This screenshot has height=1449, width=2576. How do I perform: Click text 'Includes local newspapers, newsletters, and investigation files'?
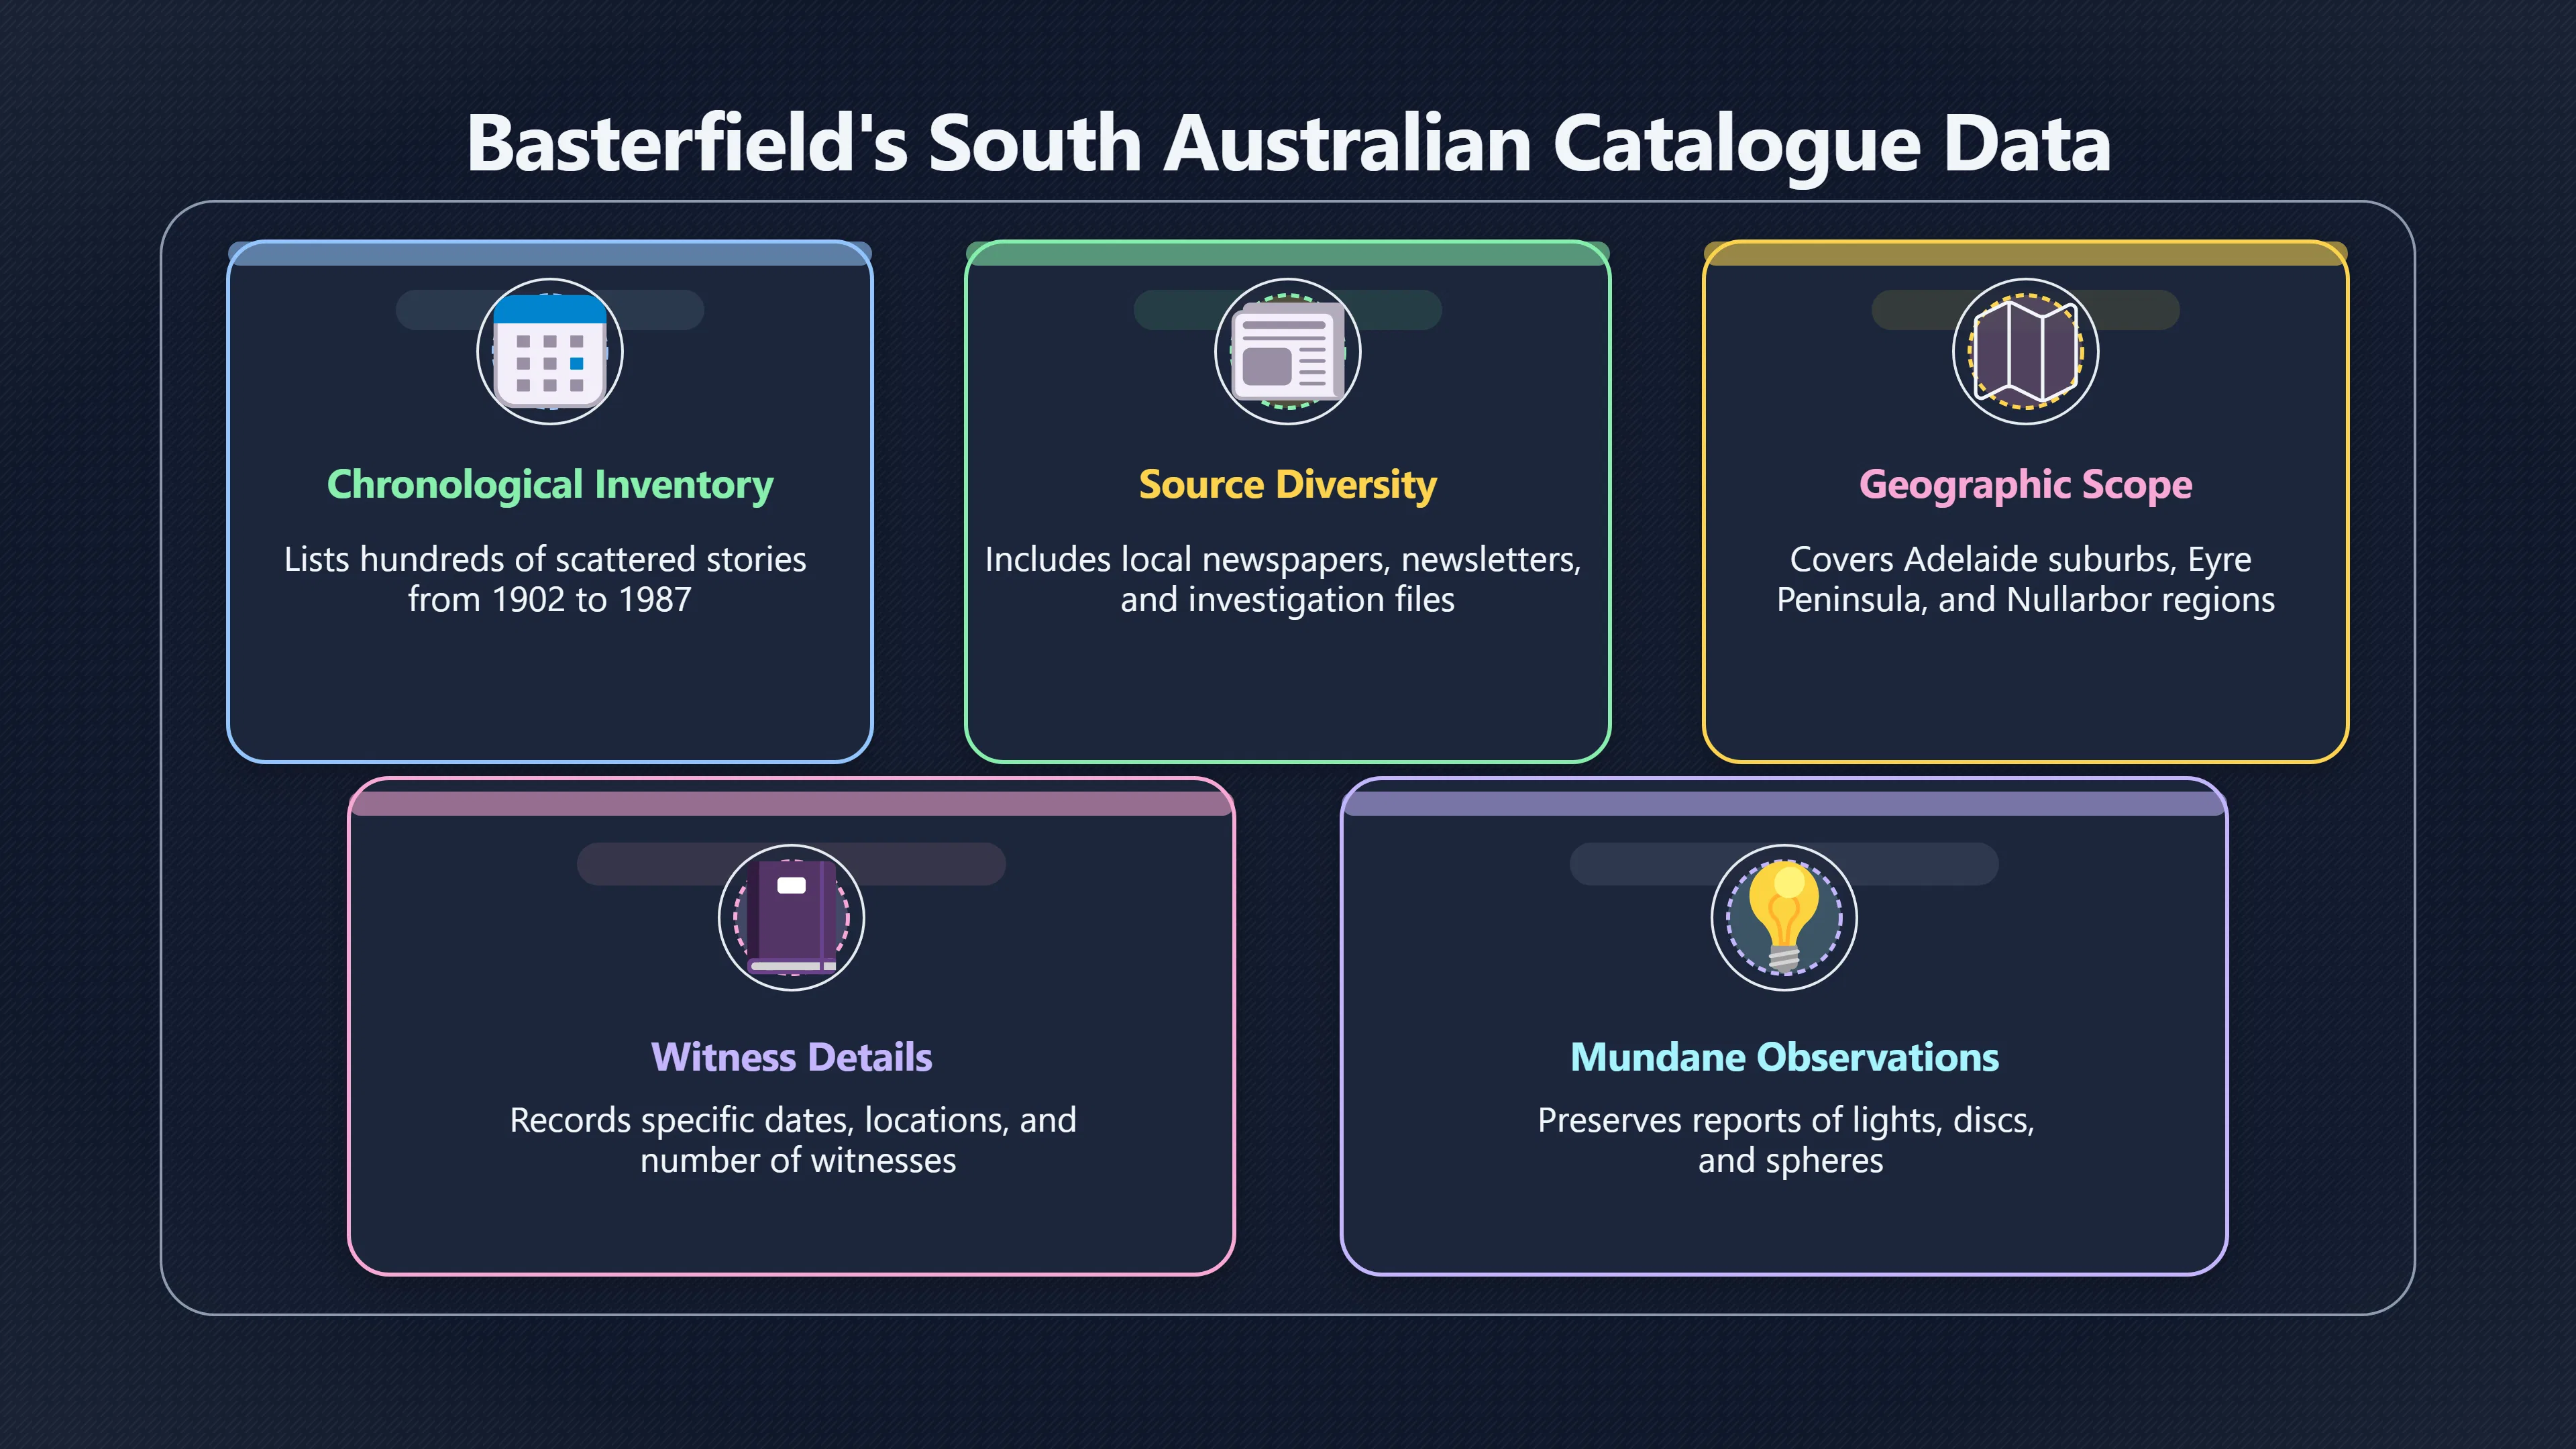point(1284,579)
